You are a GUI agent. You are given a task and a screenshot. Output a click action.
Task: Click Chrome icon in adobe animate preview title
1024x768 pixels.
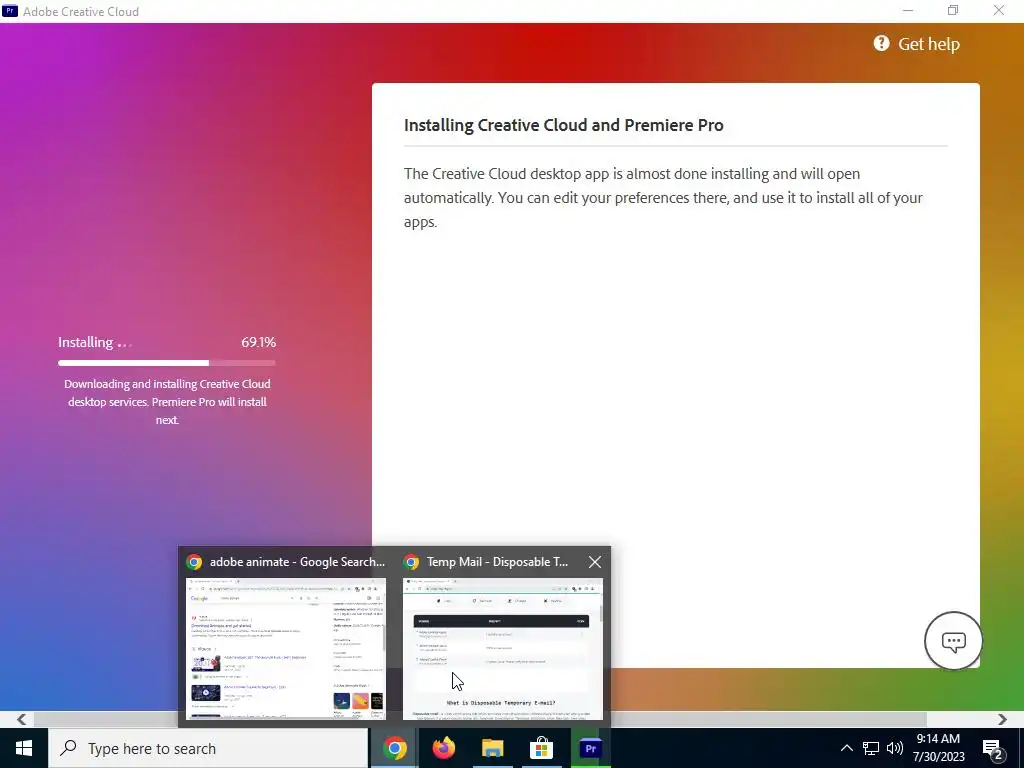(x=194, y=562)
